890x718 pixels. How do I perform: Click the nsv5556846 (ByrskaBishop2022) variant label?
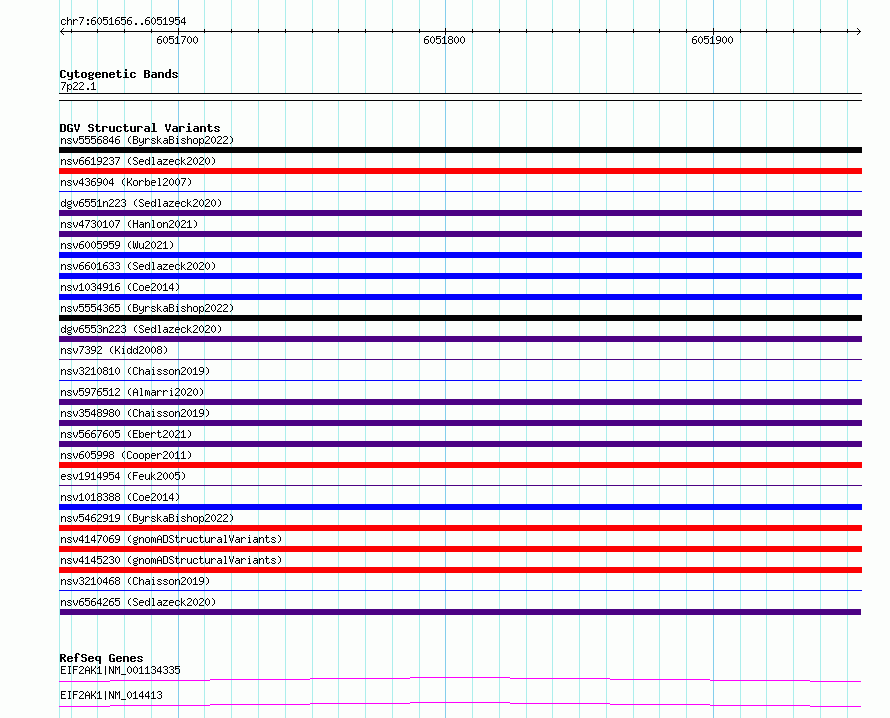pyautogui.click(x=147, y=140)
